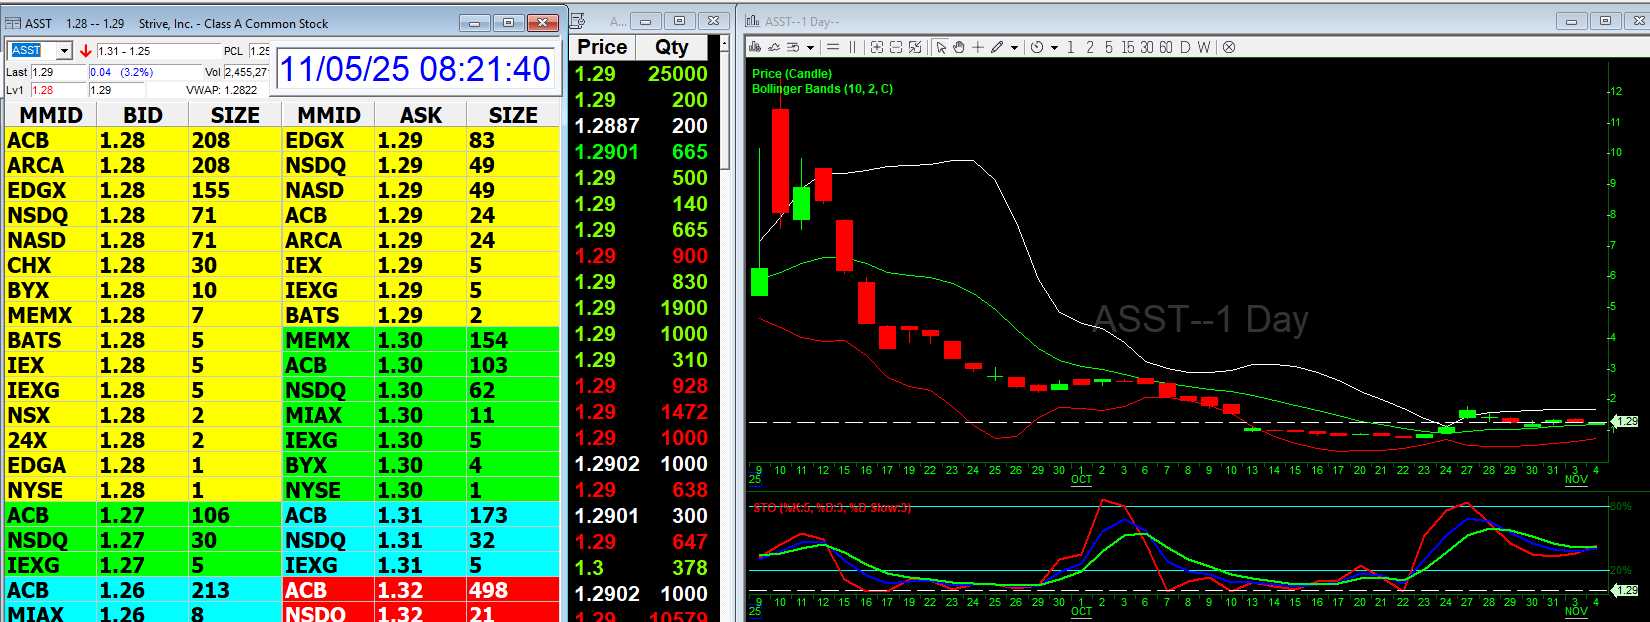This screenshot has width=1650, height=622.
Task: Select the arrow pointer tool
Action: (941, 47)
